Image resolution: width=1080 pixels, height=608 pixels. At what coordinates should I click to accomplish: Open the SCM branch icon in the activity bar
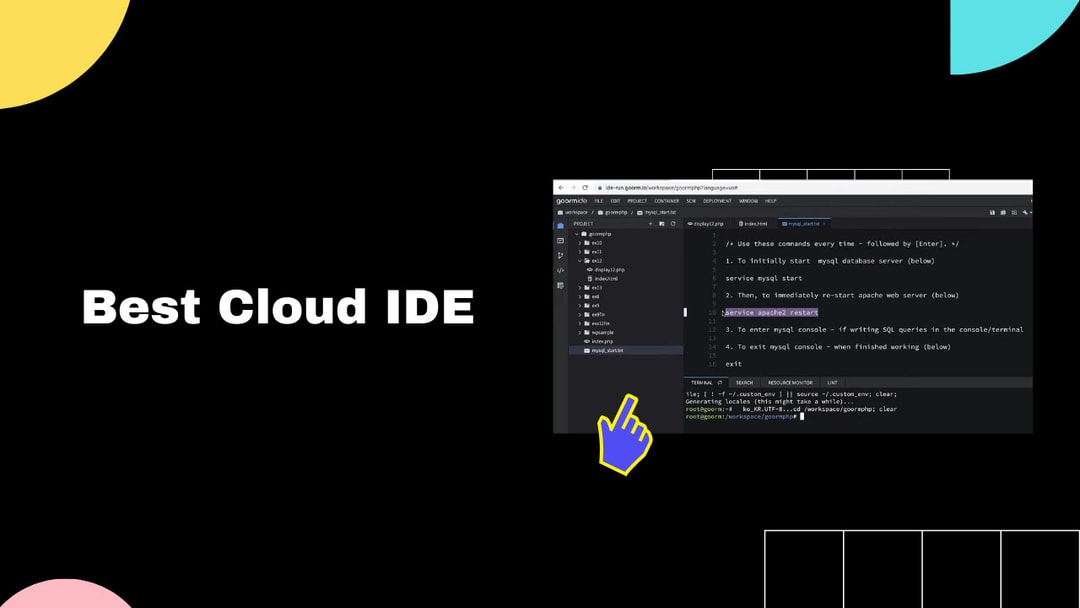561,253
